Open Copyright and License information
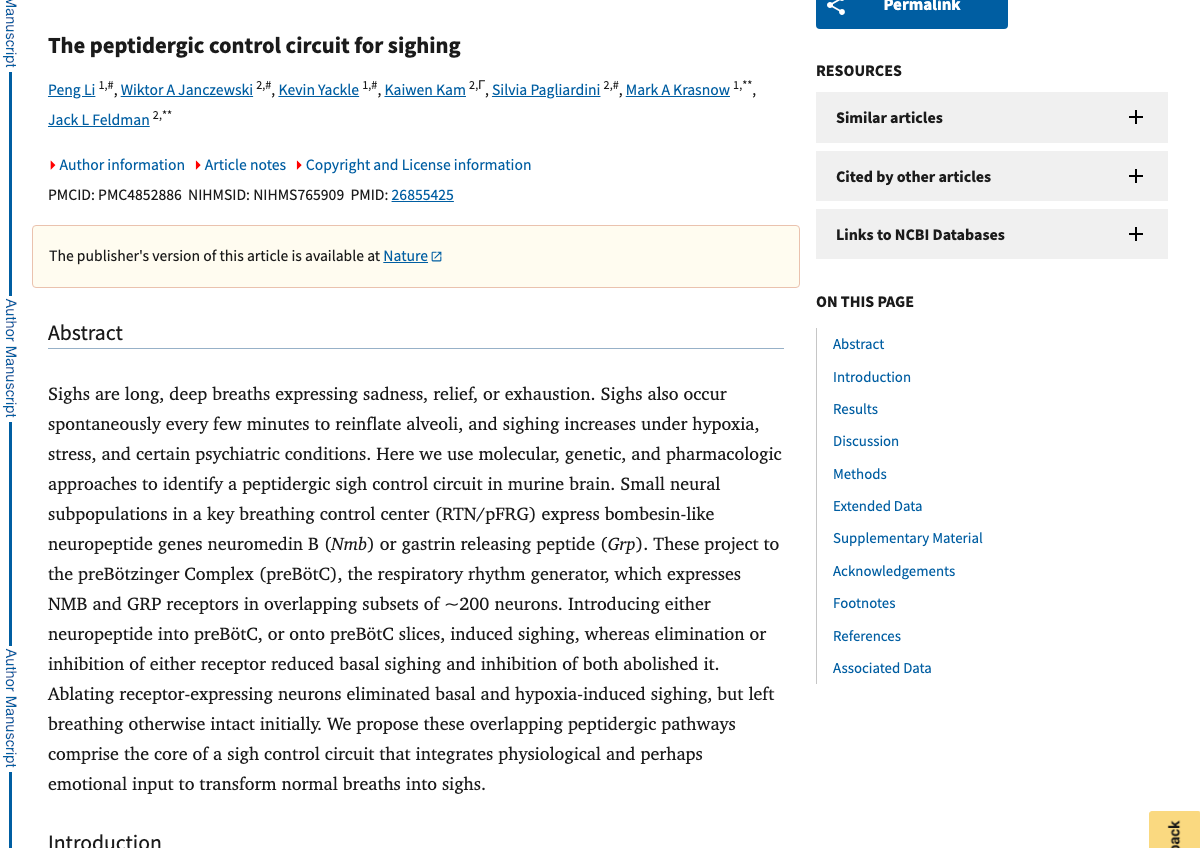1200x848 pixels. click(x=418, y=164)
